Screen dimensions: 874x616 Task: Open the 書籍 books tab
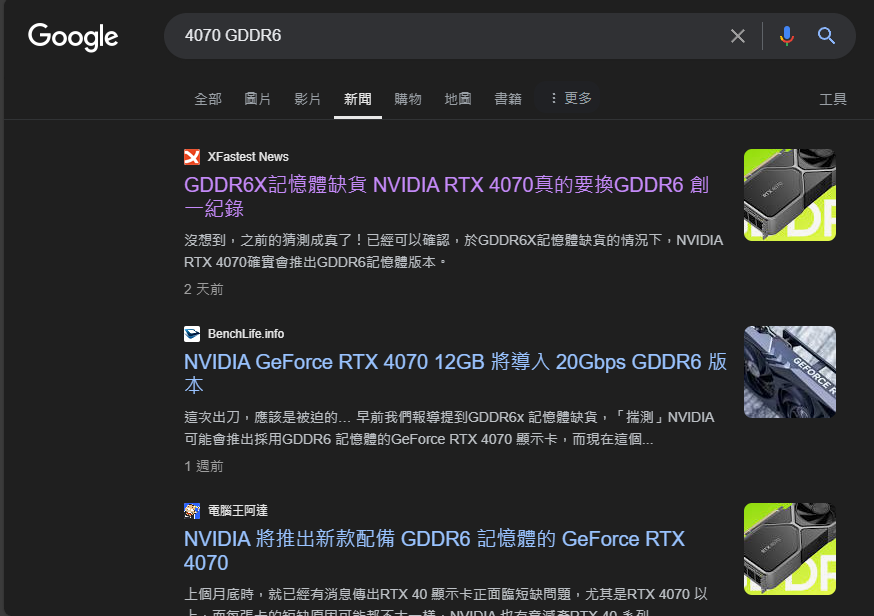click(x=508, y=99)
